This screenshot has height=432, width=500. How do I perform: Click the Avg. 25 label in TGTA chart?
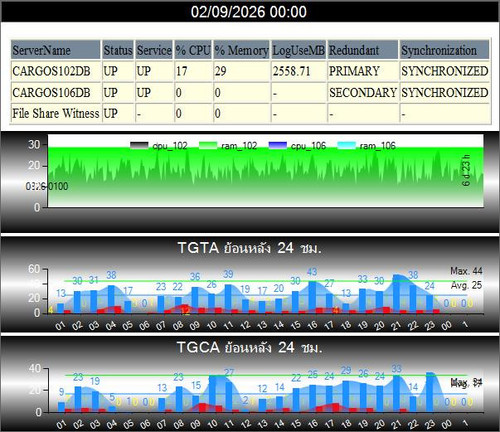tap(466, 285)
